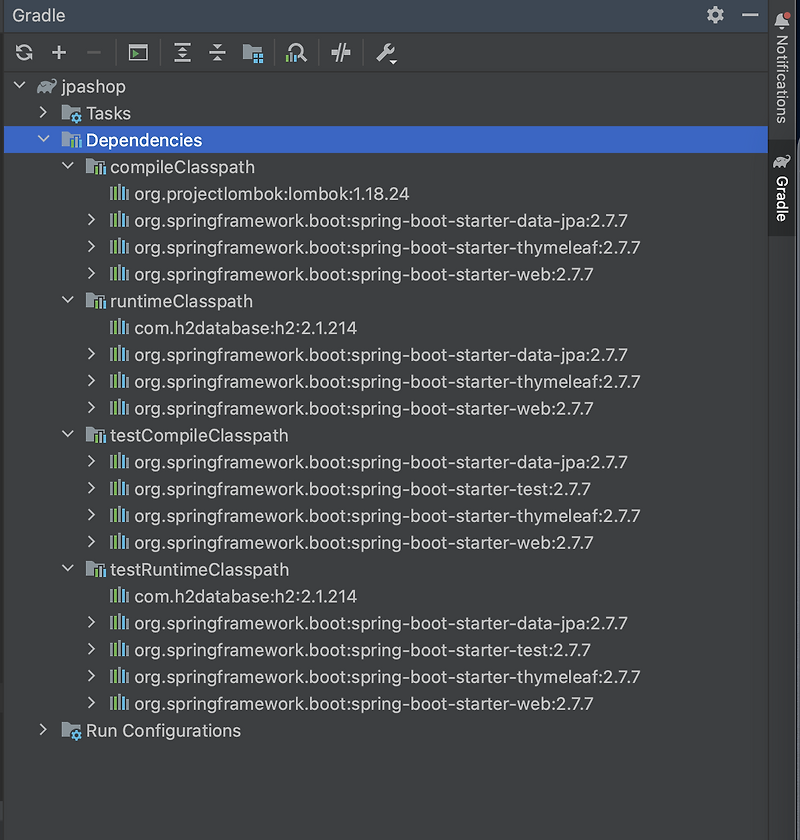The height and width of the screenshot is (840, 800).
Task: Attach a new Gradle project with plus icon
Action: point(58,52)
